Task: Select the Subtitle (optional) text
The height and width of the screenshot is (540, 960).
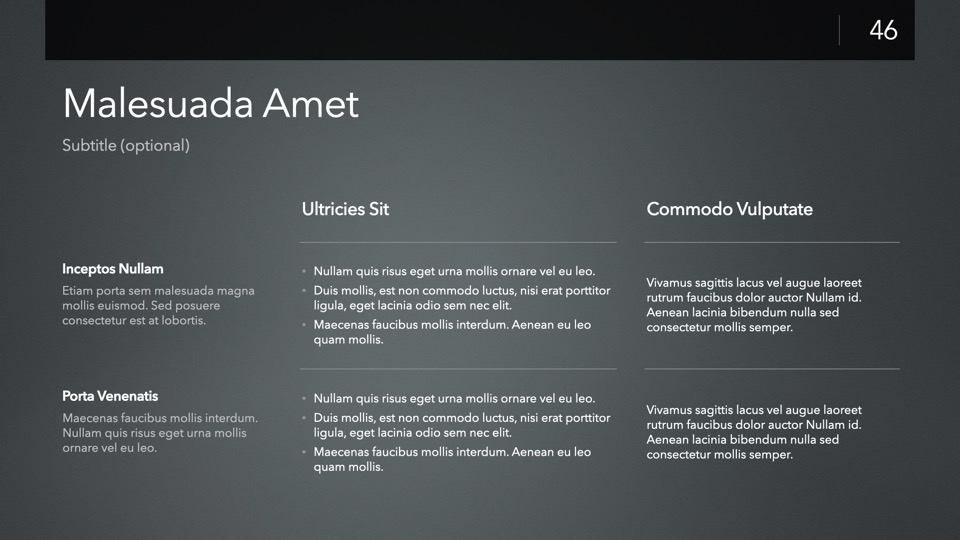Action: 126,146
